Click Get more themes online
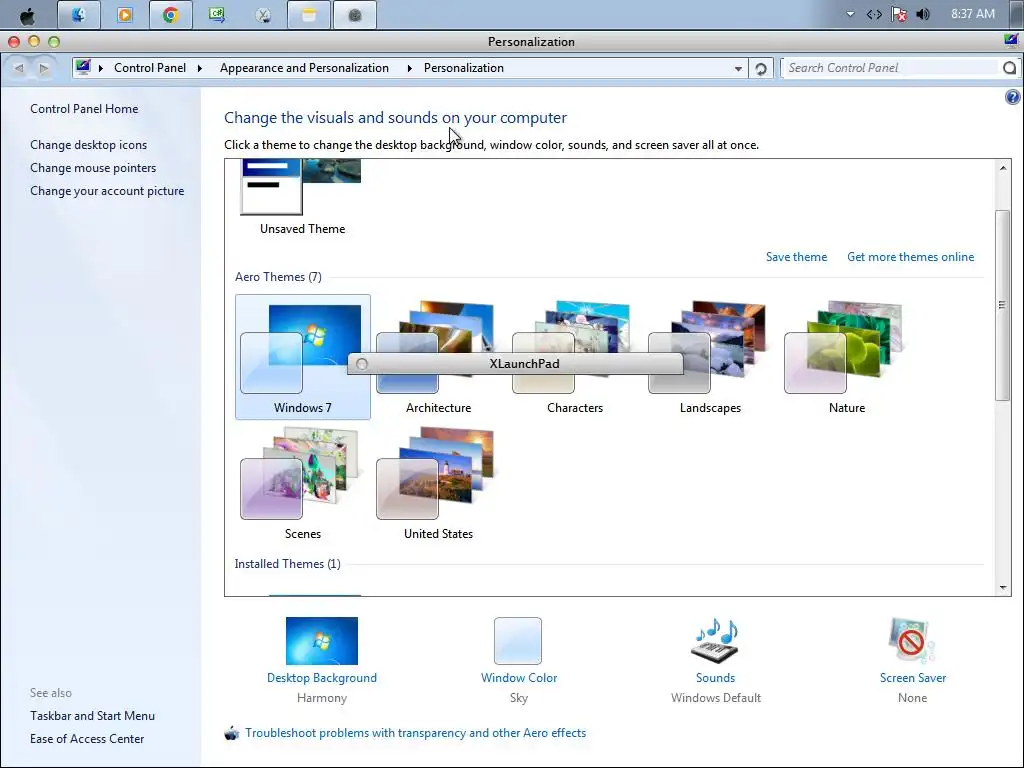Image resolution: width=1024 pixels, height=768 pixels. click(910, 257)
